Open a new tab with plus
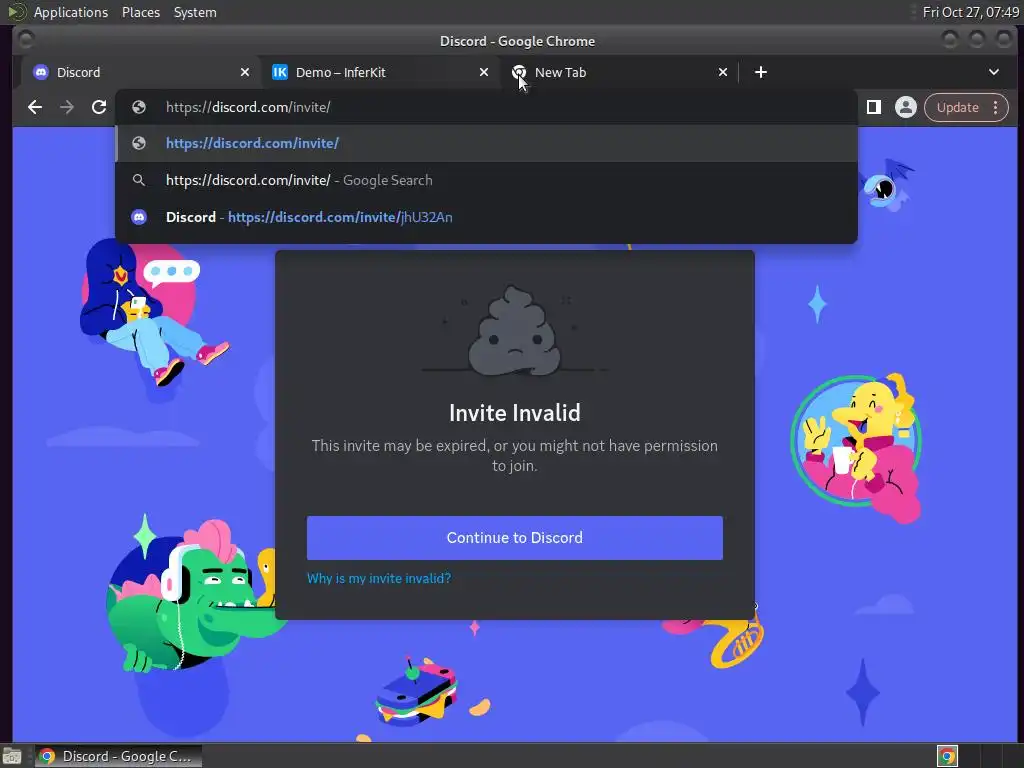The height and width of the screenshot is (768, 1024). tap(761, 72)
